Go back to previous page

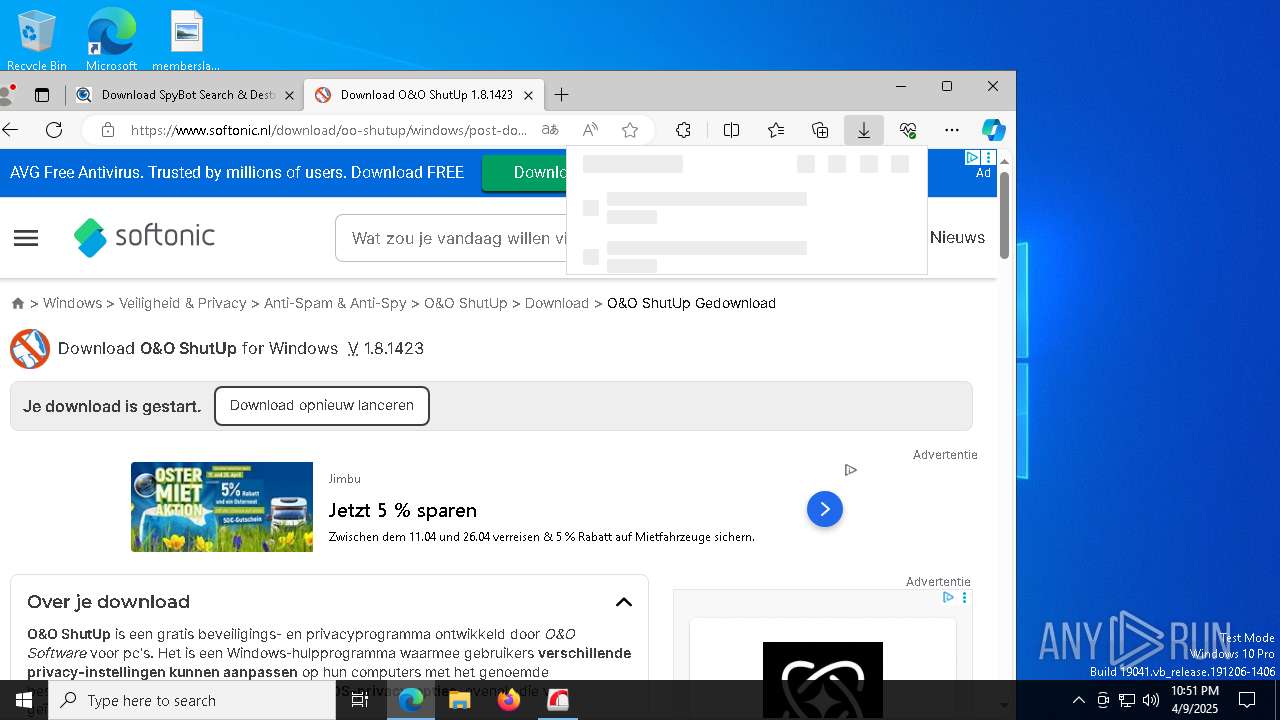11,130
